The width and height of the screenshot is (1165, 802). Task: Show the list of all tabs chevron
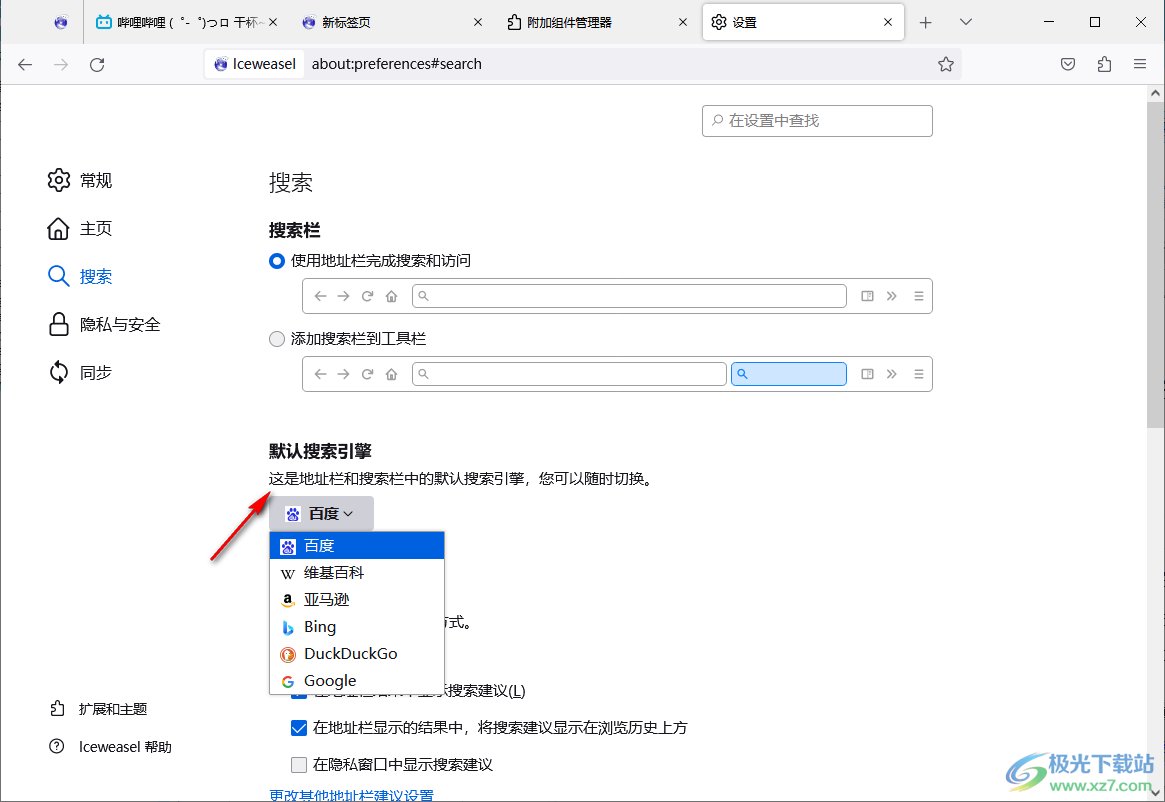click(966, 22)
